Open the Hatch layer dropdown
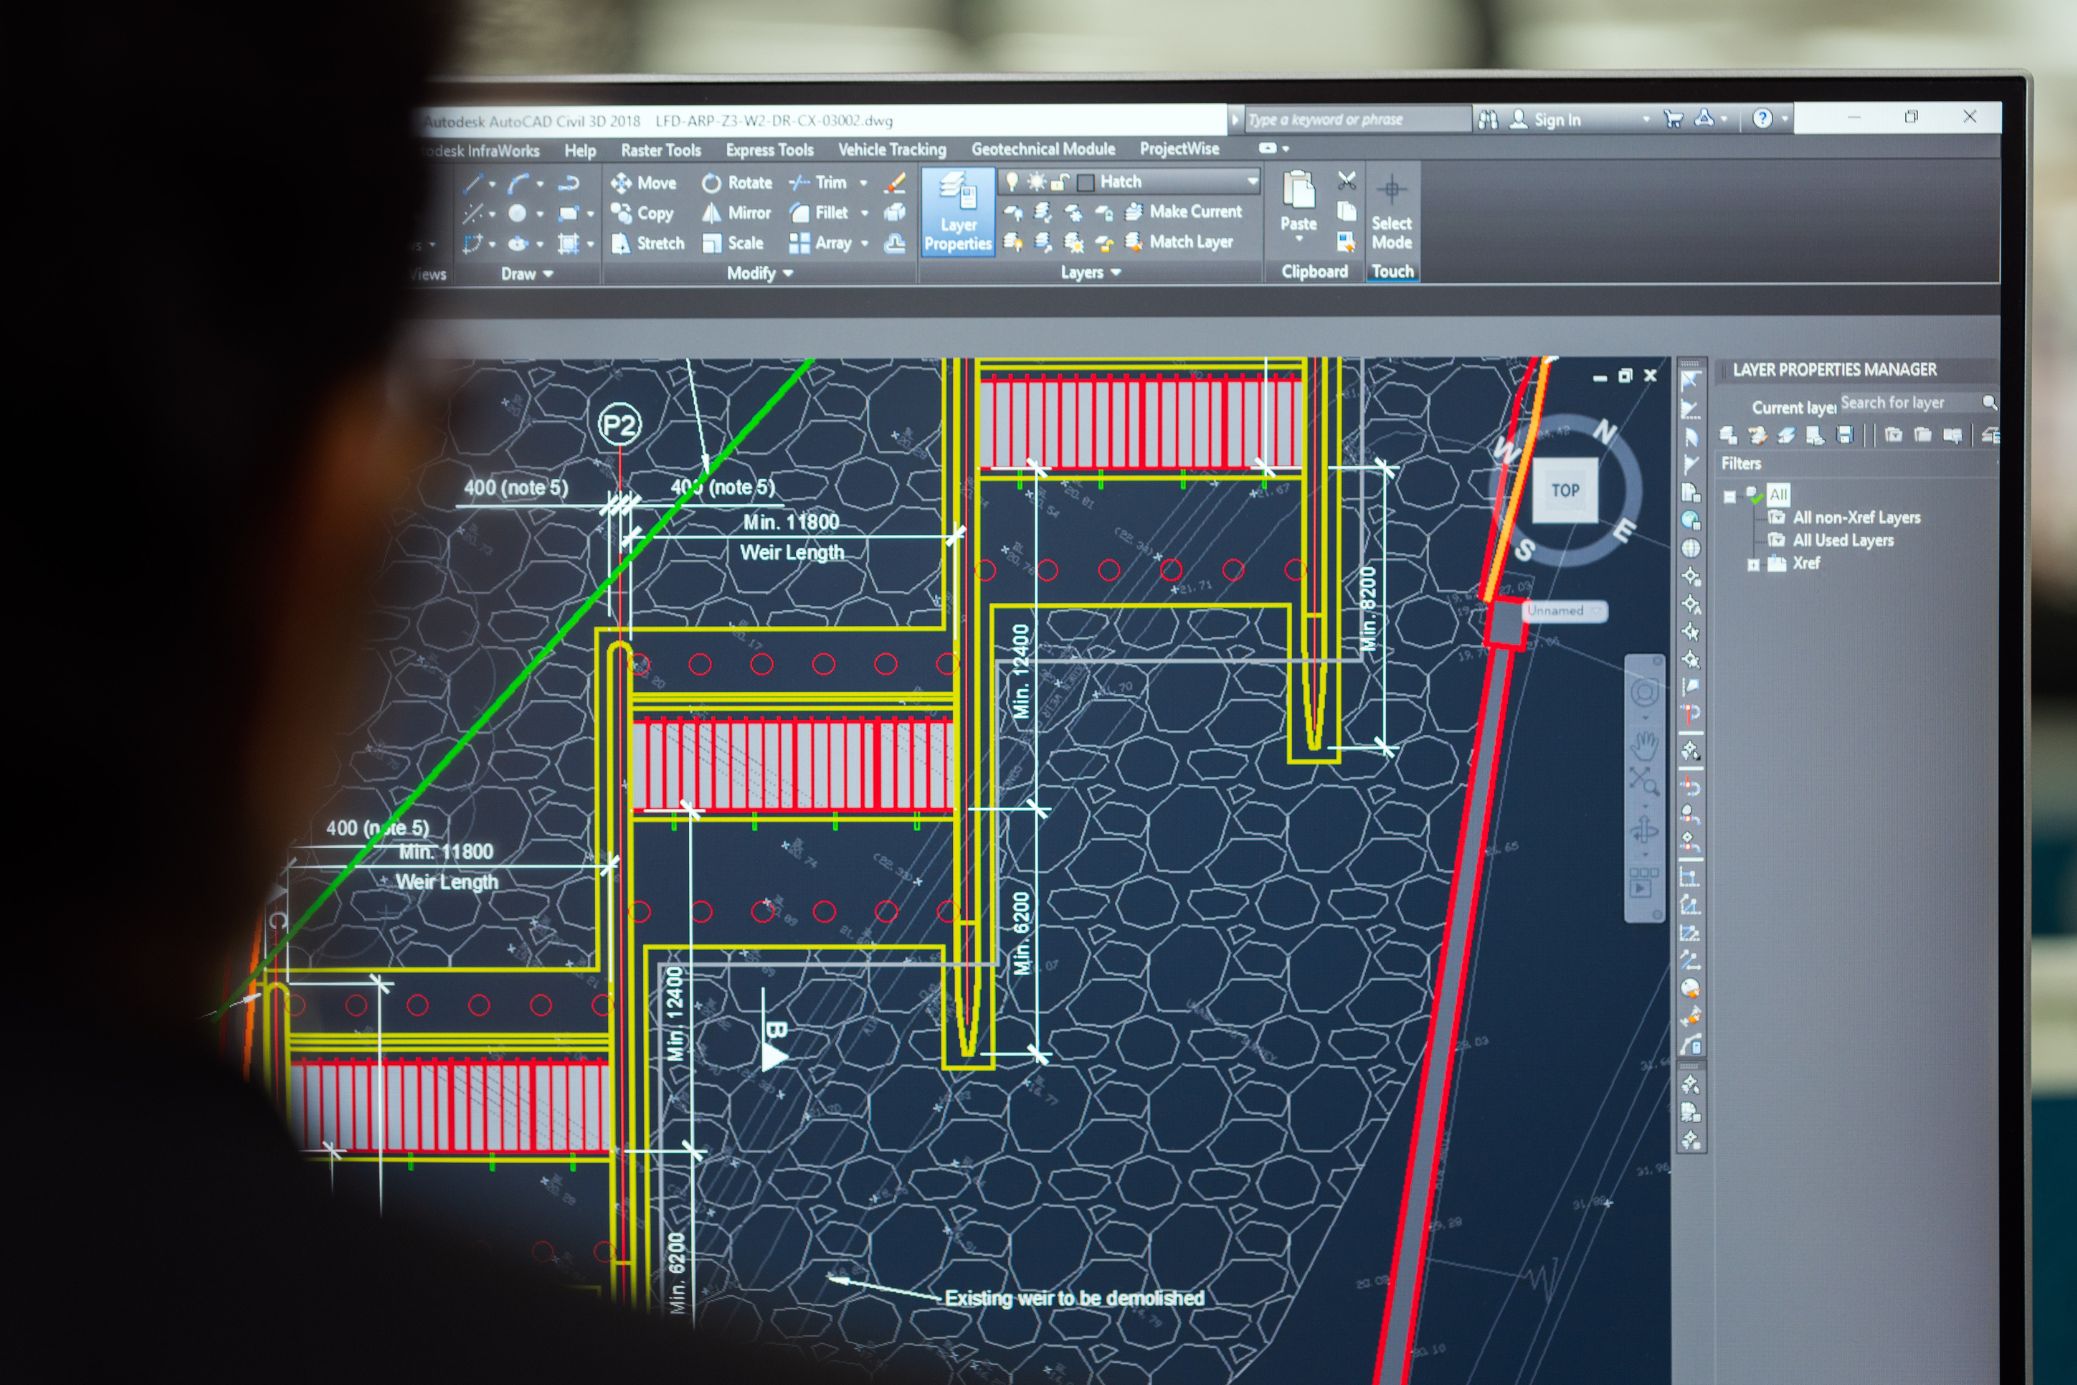 pos(1251,181)
